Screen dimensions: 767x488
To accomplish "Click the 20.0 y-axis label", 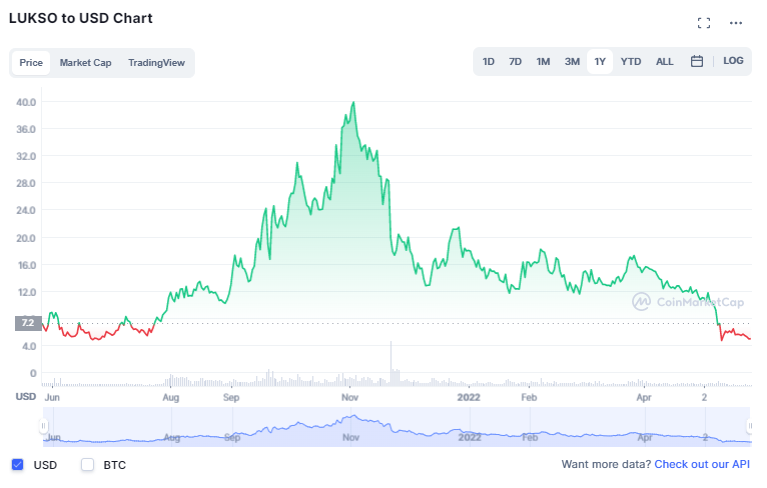I will click(26, 238).
